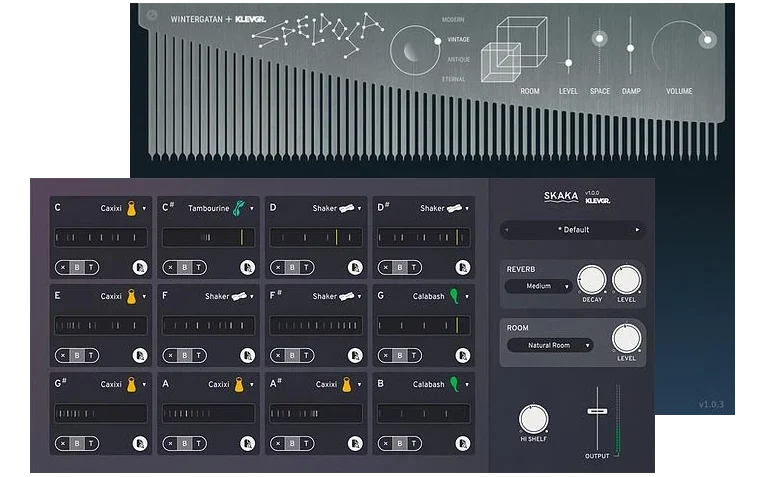The height and width of the screenshot is (477, 764).
Task: Click the Shaker icon on pad D#
Action: coord(454,208)
